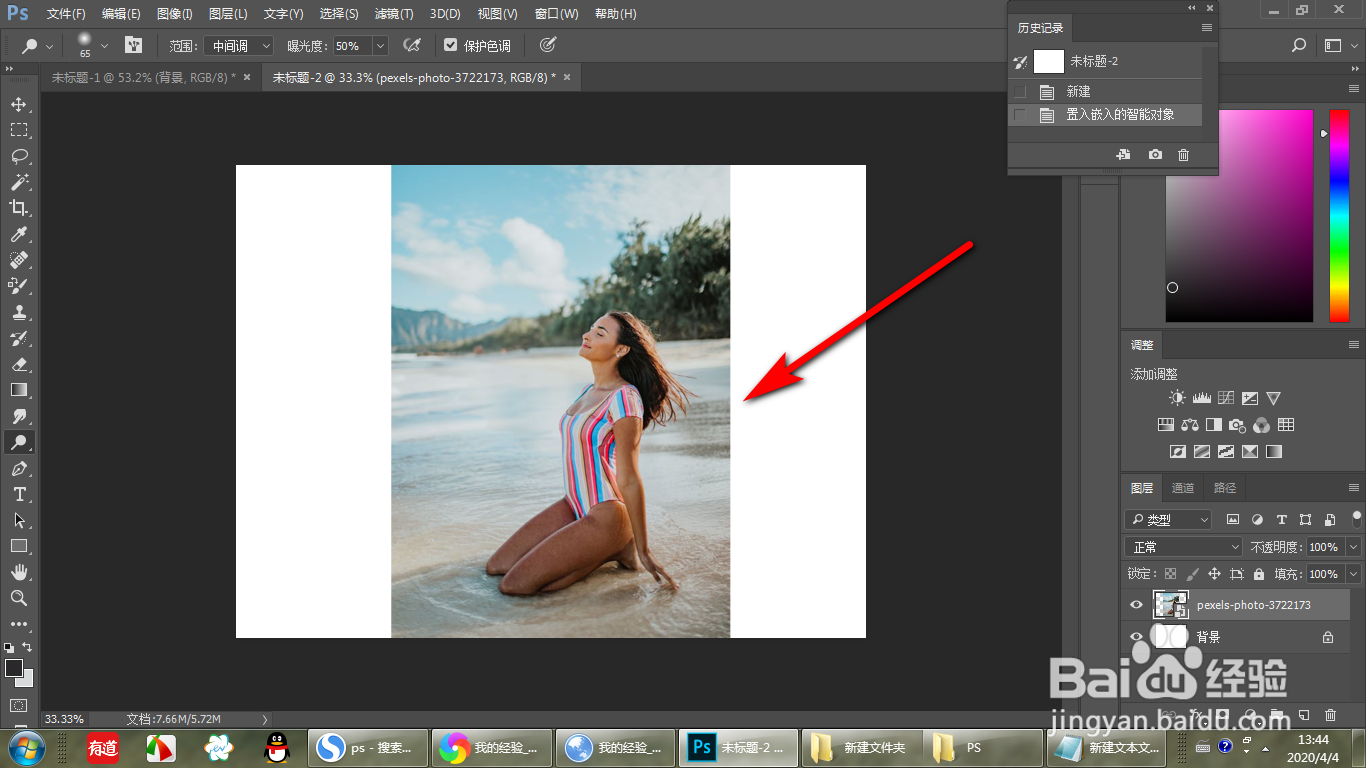1366x768 pixels.
Task: Add an Invert adjustment
Action: 1177,452
